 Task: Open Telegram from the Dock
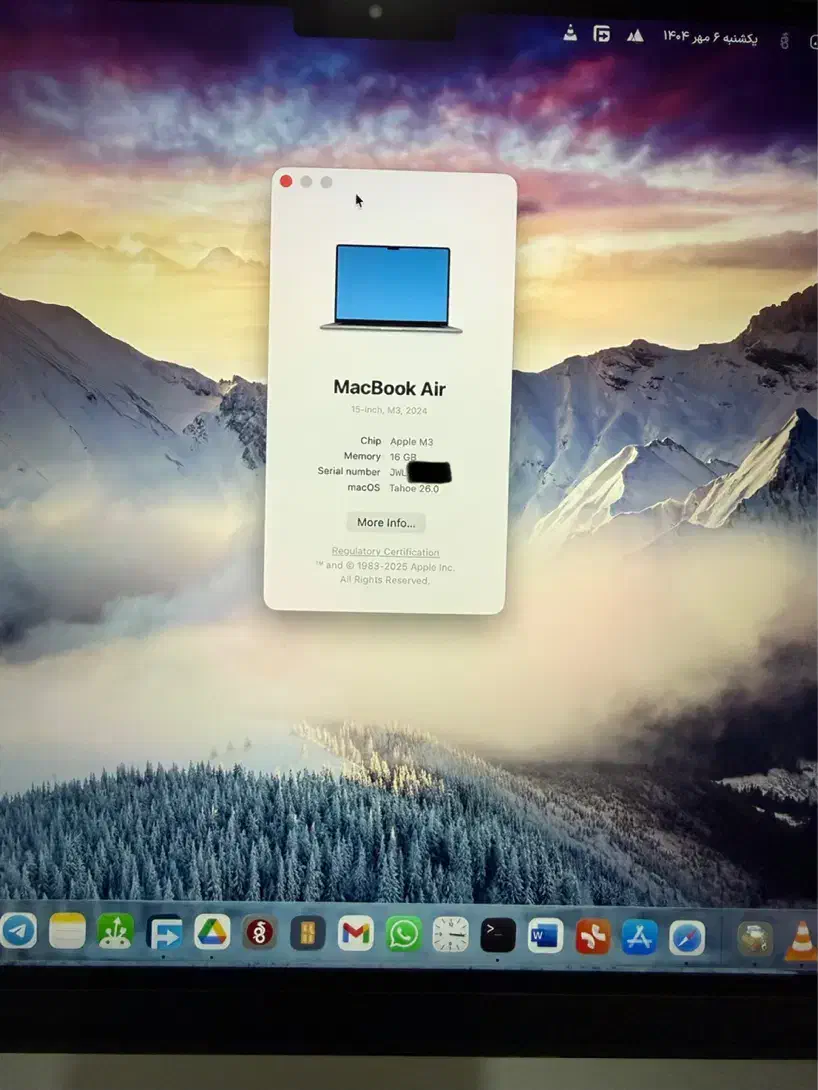click(x=18, y=931)
